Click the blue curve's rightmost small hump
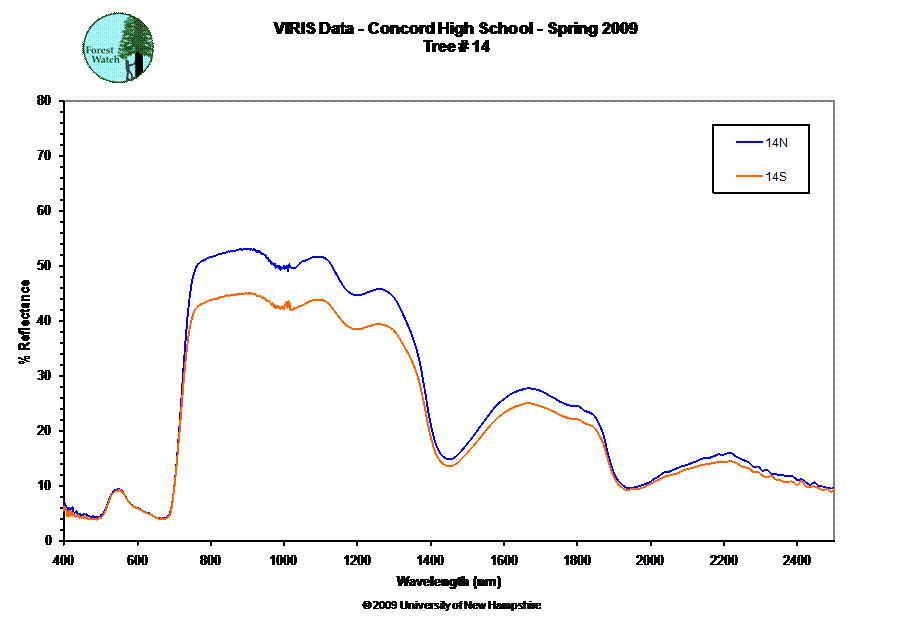 [730, 453]
